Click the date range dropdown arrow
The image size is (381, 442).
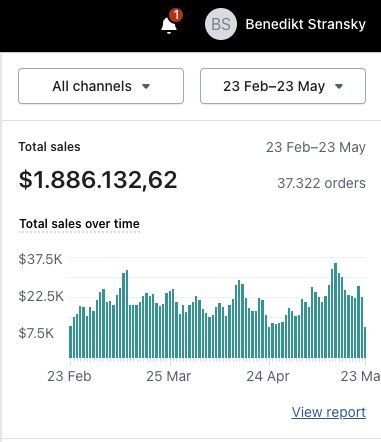pyautogui.click(x=339, y=87)
